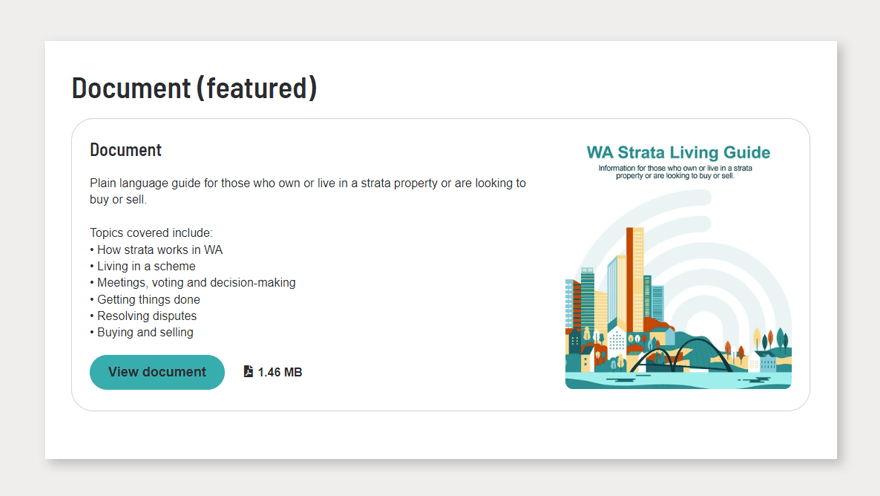Click the 'How strata works in WA' bullet
The height and width of the screenshot is (496, 880).
click(160, 250)
